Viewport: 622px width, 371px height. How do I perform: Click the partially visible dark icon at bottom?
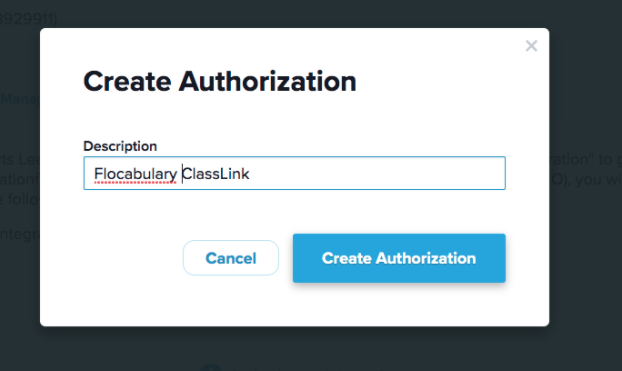click(x=211, y=367)
